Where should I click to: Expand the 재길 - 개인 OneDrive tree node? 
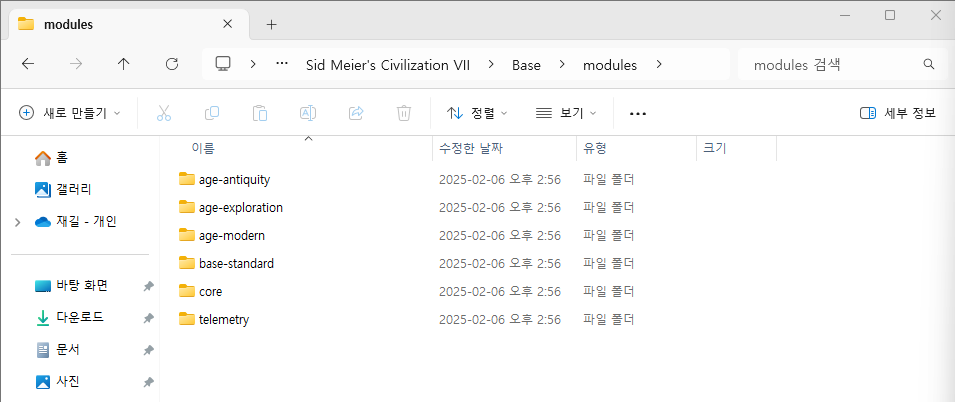pyautogui.click(x=17, y=222)
